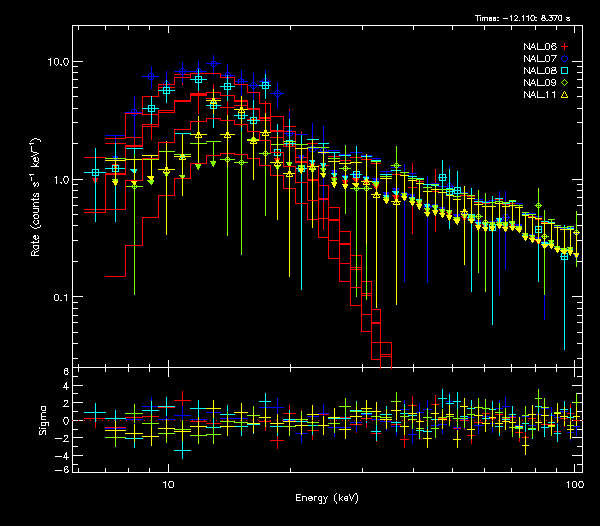Click the 100 tick on Energy axis
Viewport: 600px width, 526px height.
tap(573, 484)
